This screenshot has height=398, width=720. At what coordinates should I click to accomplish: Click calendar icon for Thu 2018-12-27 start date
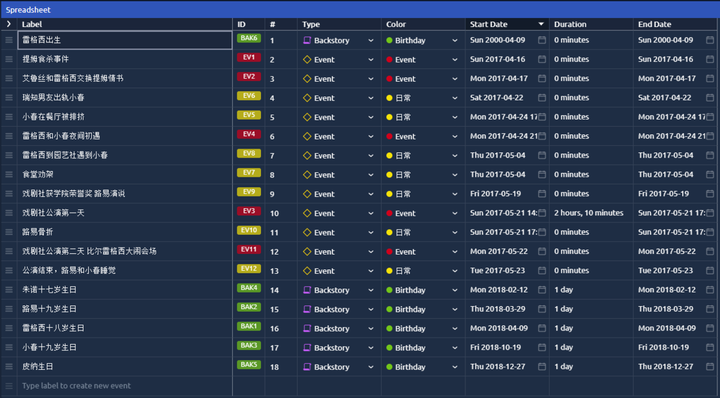click(542, 367)
